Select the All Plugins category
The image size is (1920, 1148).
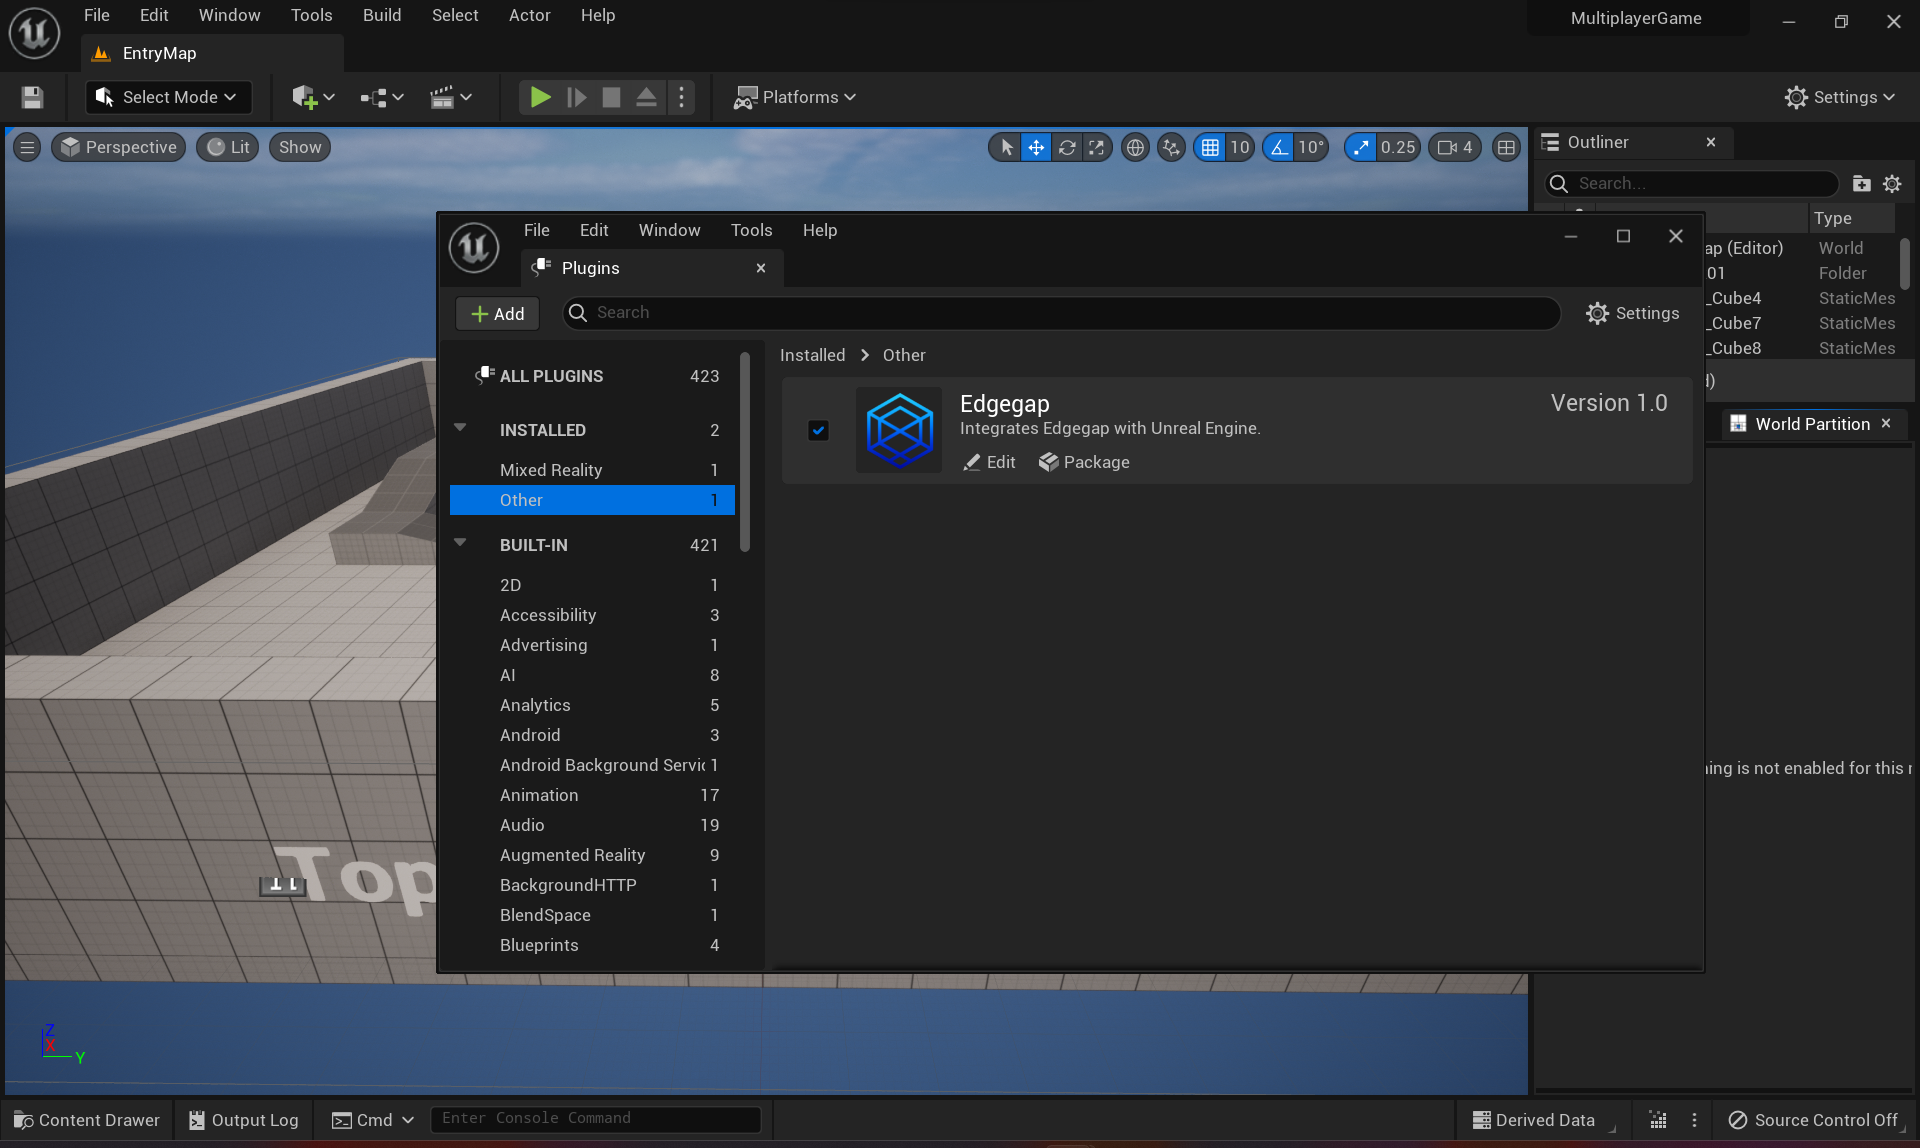click(x=593, y=376)
